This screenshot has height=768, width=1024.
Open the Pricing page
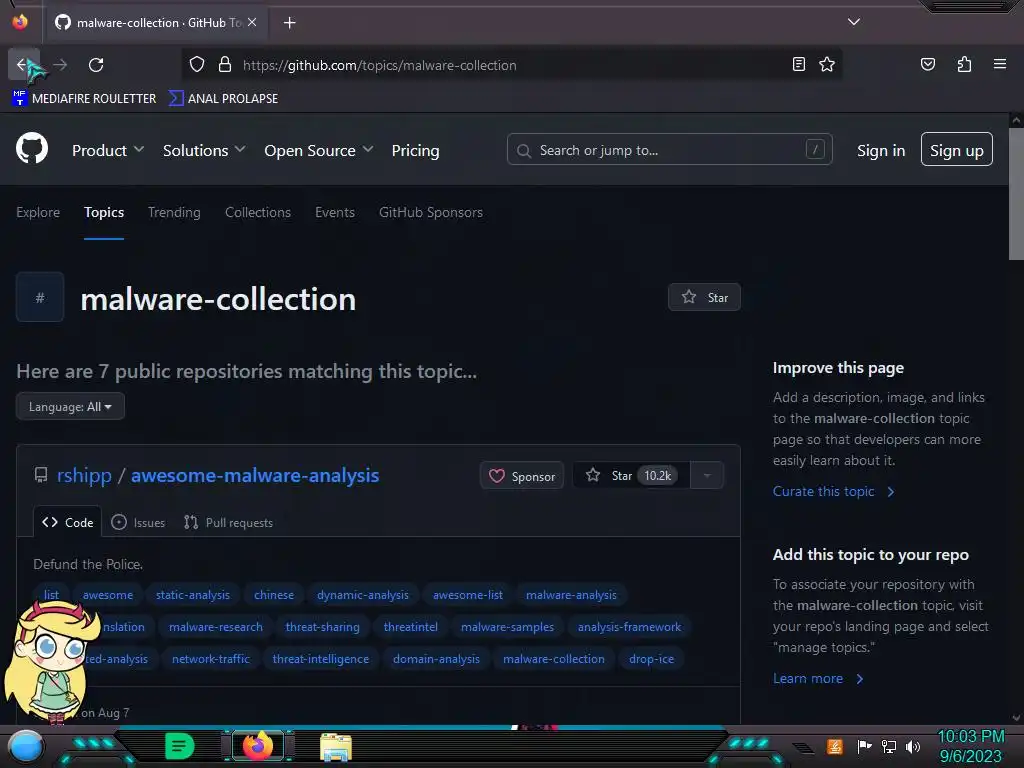tap(415, 150)
